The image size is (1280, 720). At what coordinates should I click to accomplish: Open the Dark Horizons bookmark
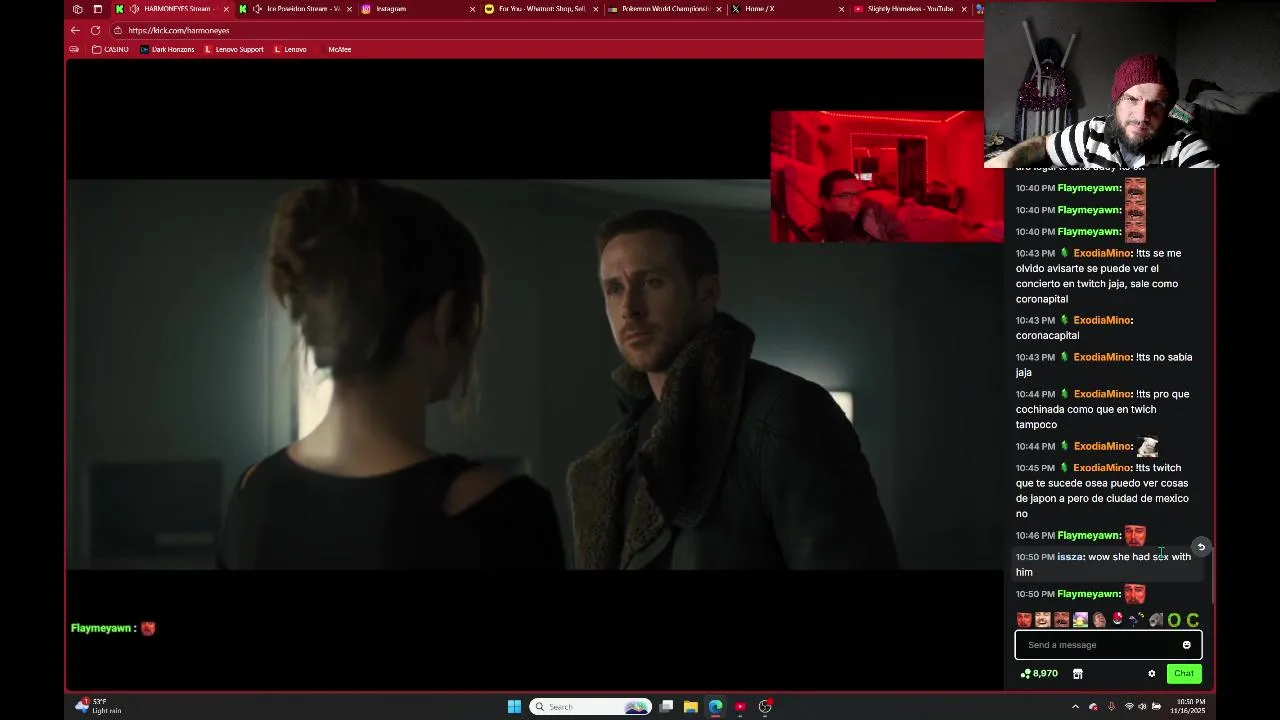(167, 49)
